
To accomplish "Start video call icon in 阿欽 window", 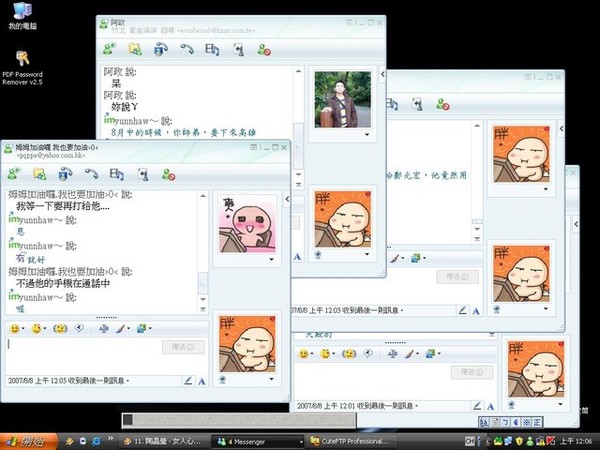I will (161, 49).
